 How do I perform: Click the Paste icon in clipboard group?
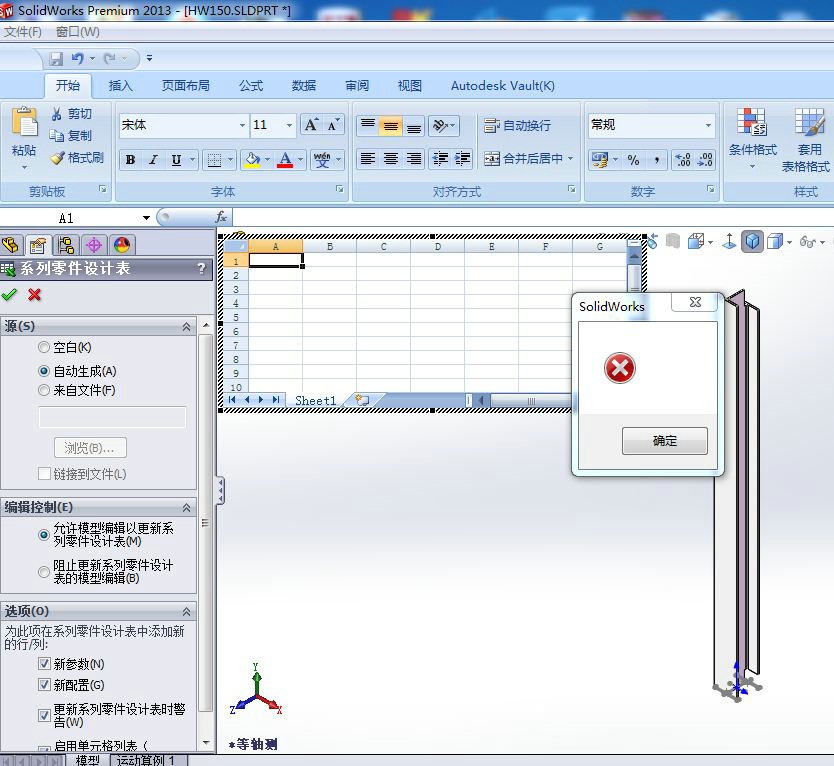(24, 123)
